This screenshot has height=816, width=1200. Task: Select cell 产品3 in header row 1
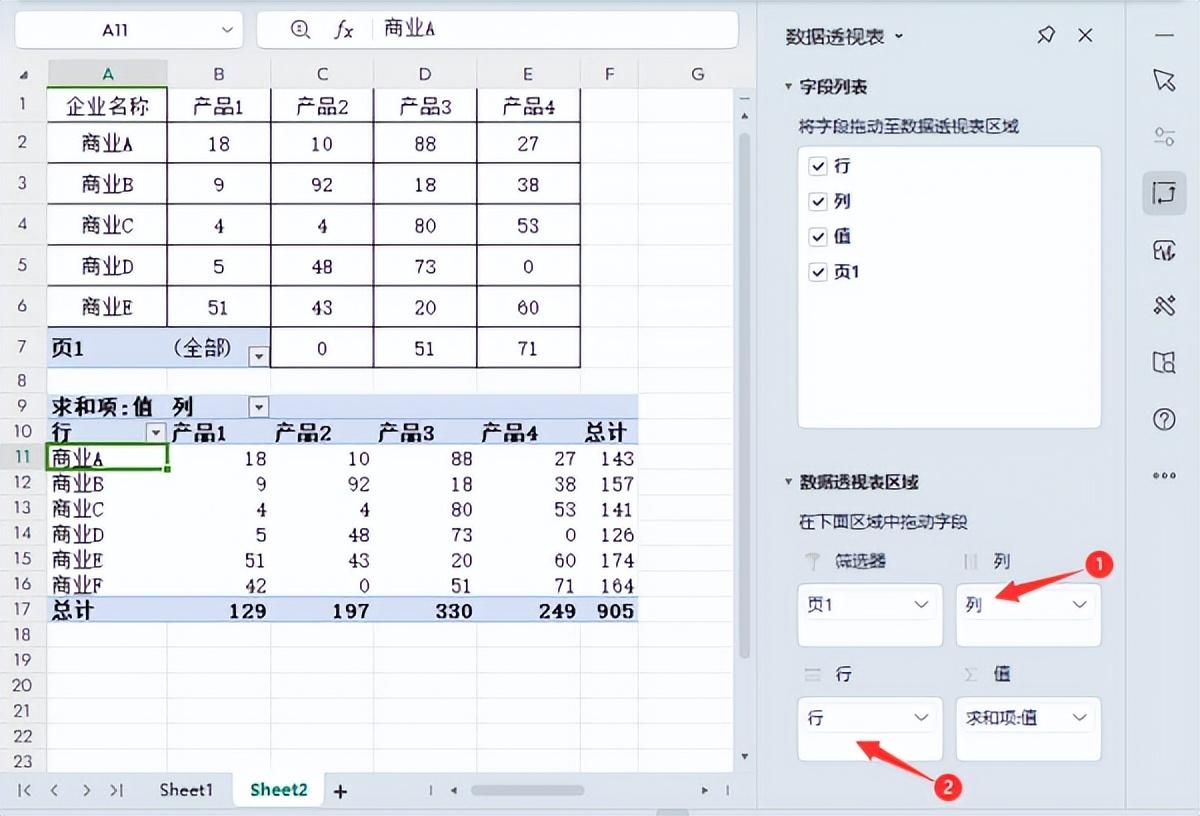[425, 107]
